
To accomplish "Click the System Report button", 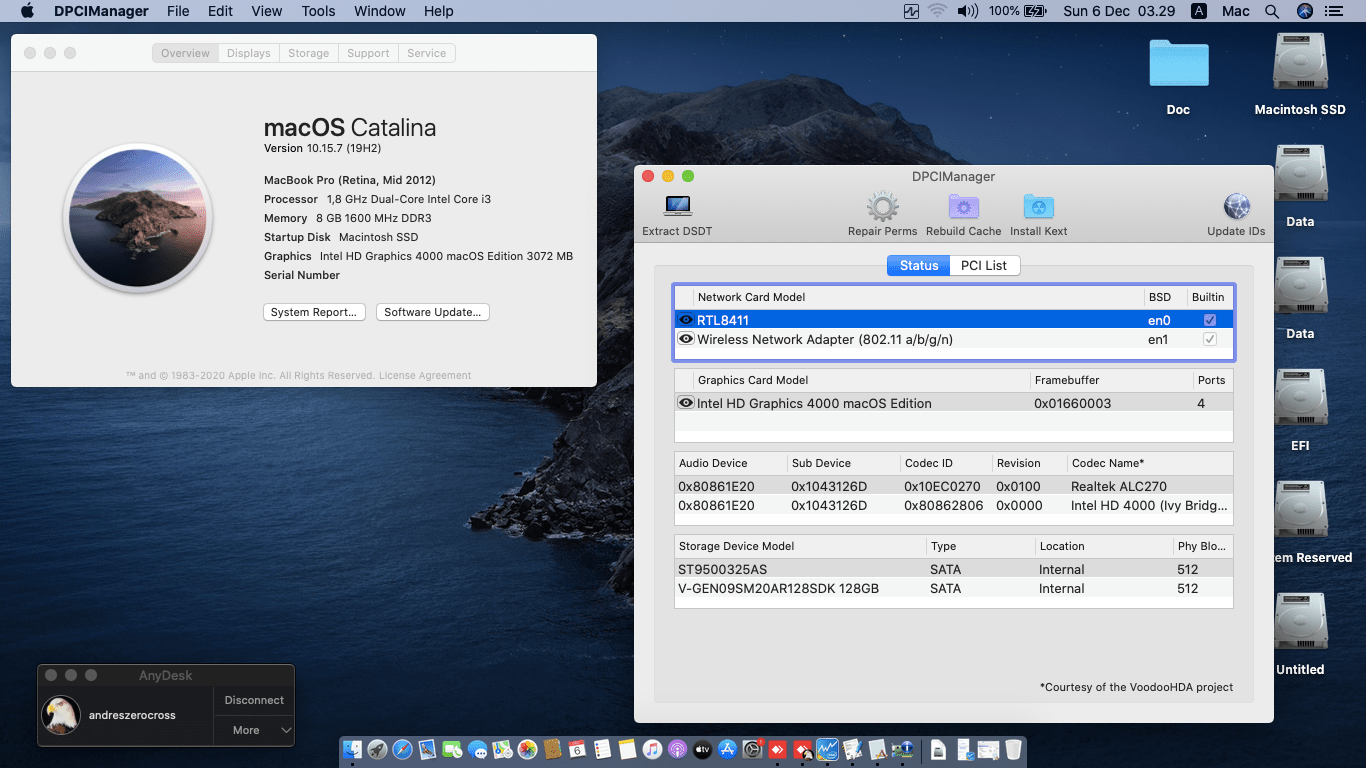I will tap(314, 312).
